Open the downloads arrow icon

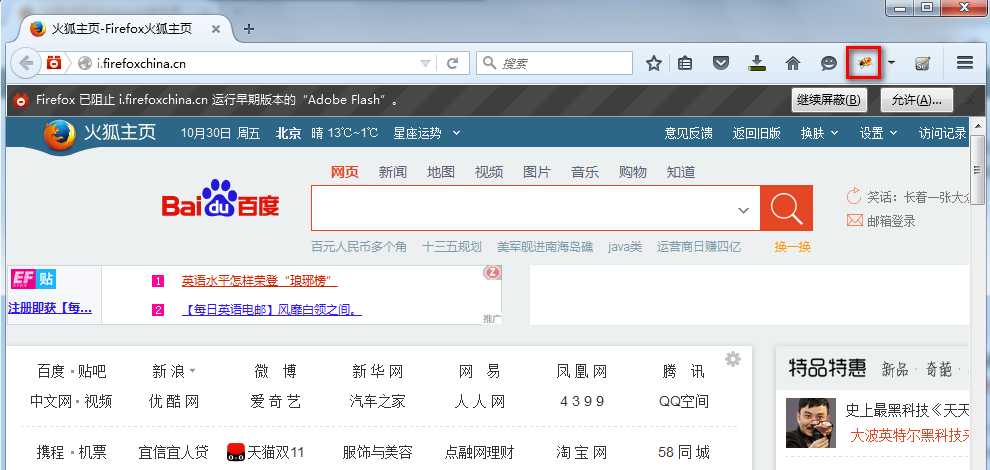click(x=756, y=63)
